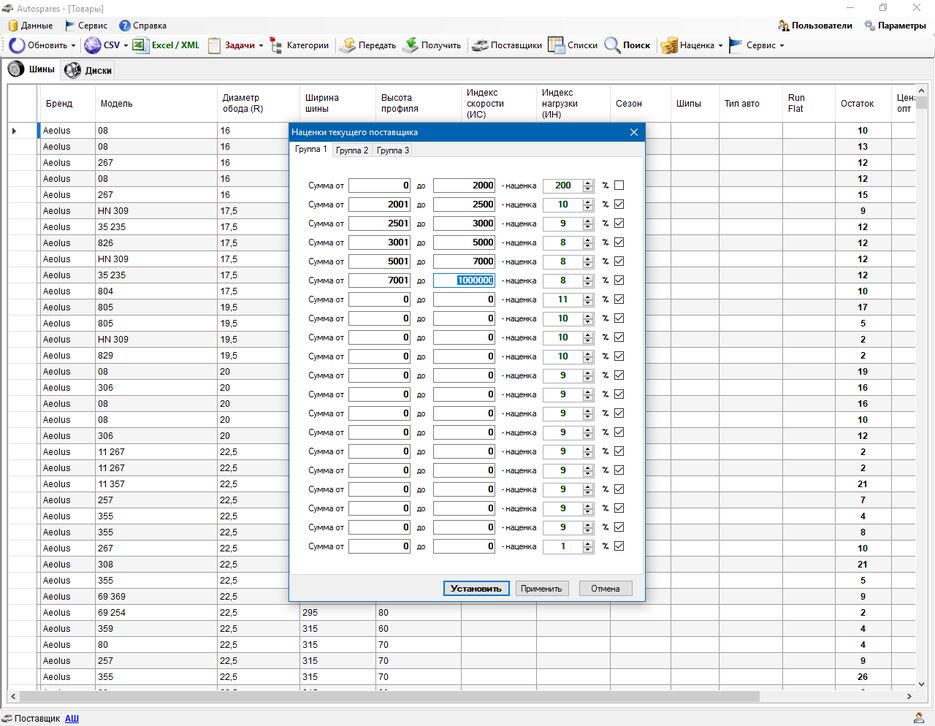Click the CSV globe icon
Screen dimensions: 935x726
point(92,45)
